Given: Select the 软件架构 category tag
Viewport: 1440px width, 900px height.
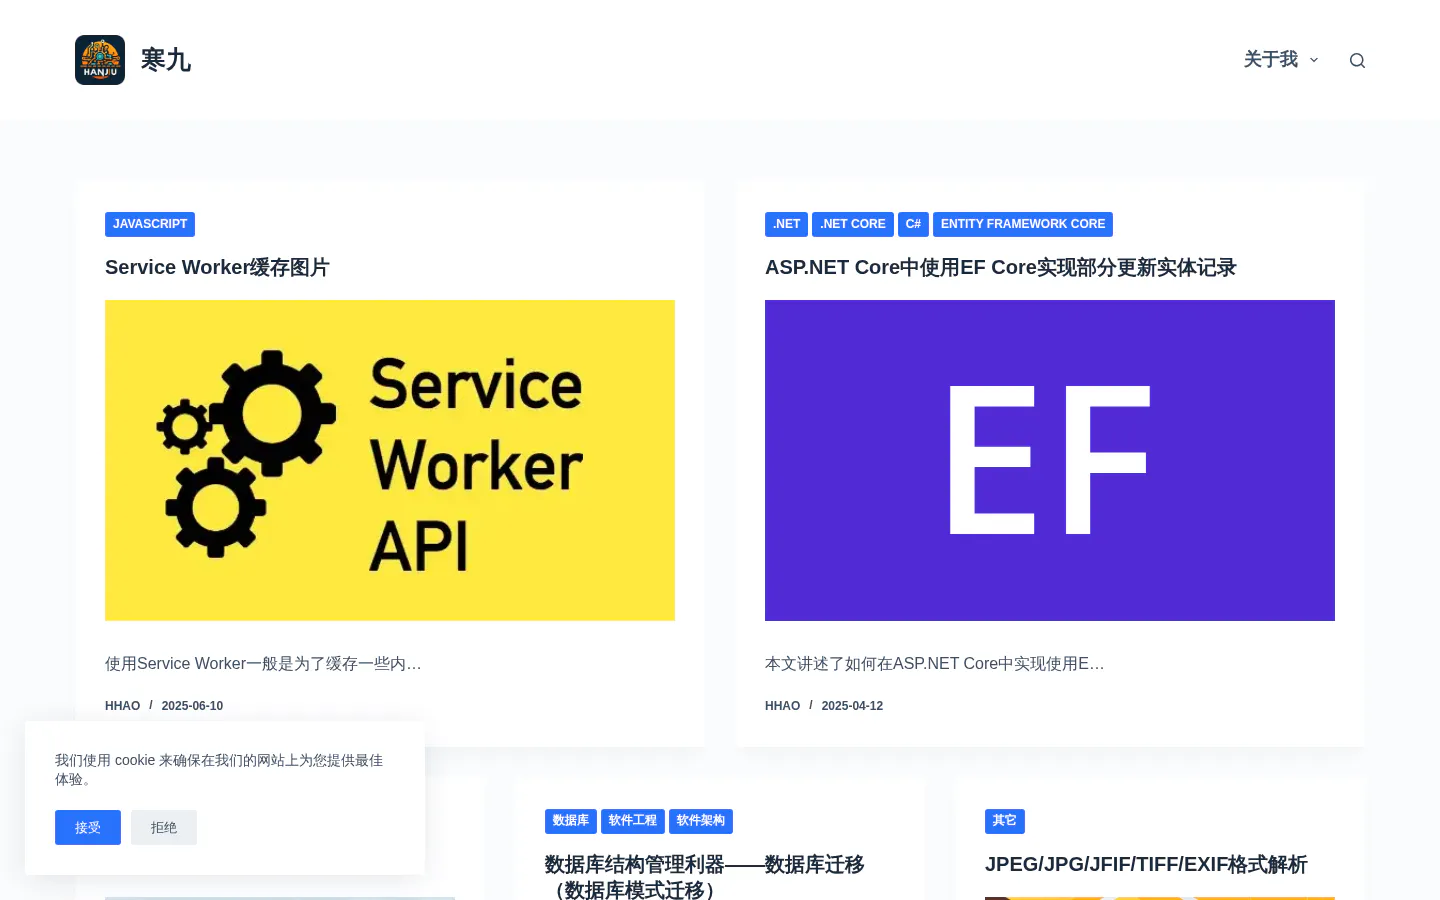Looking at the screenshot, I should [x=701, y=821].
